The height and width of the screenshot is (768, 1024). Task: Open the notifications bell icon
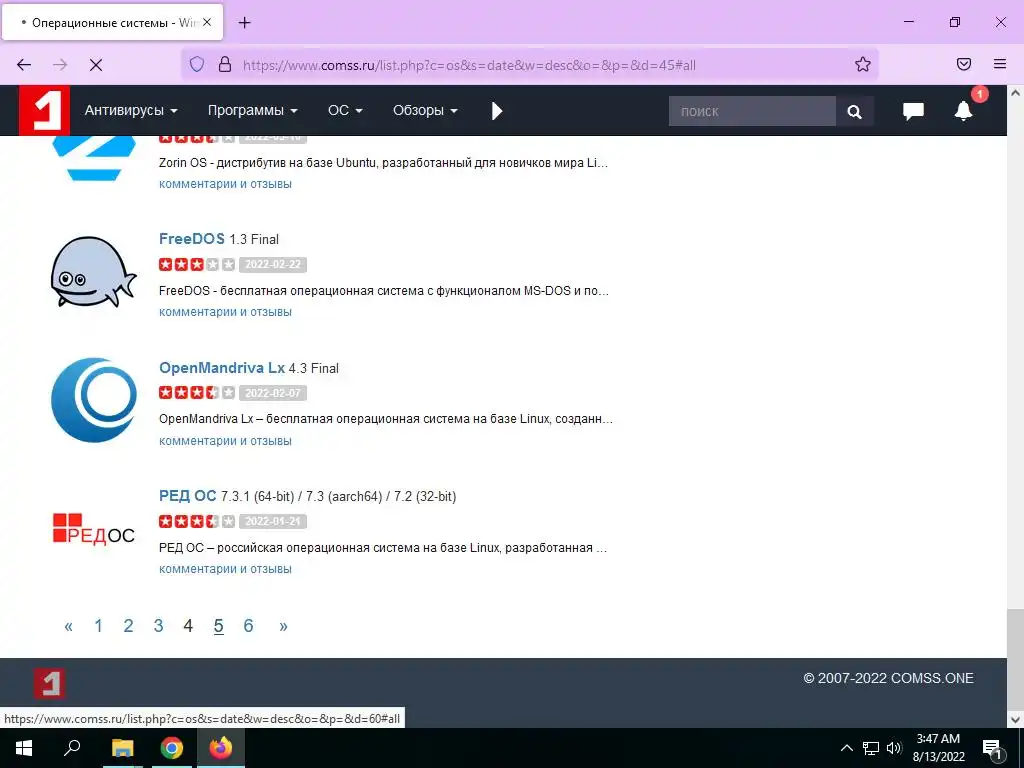963,111
